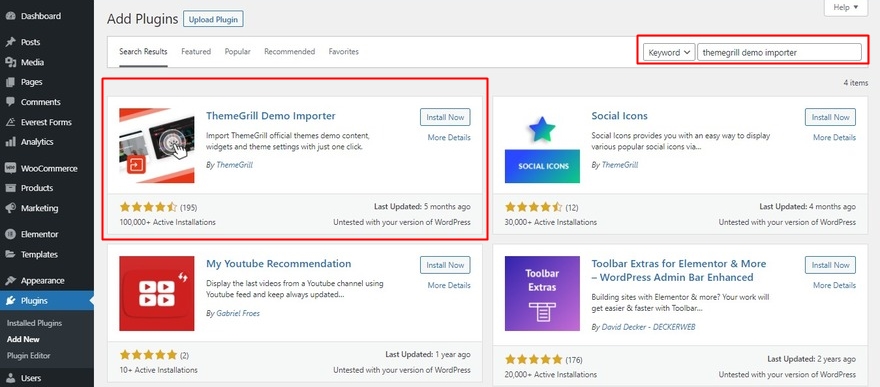The height and width of the screenshot is (387, 880).
Task: Install Toolbar Extras for Elementor plugin
Action: (x=830, y=265)
